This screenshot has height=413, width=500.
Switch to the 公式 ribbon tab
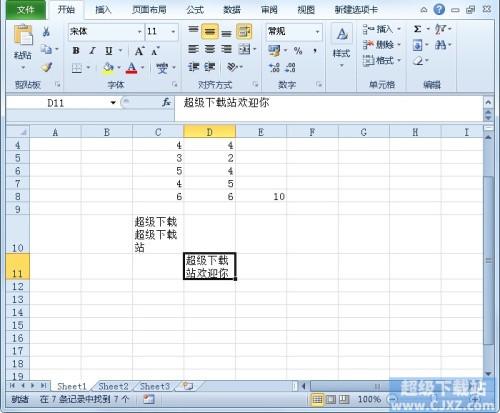pyautogui.click(x=195, y=10)
